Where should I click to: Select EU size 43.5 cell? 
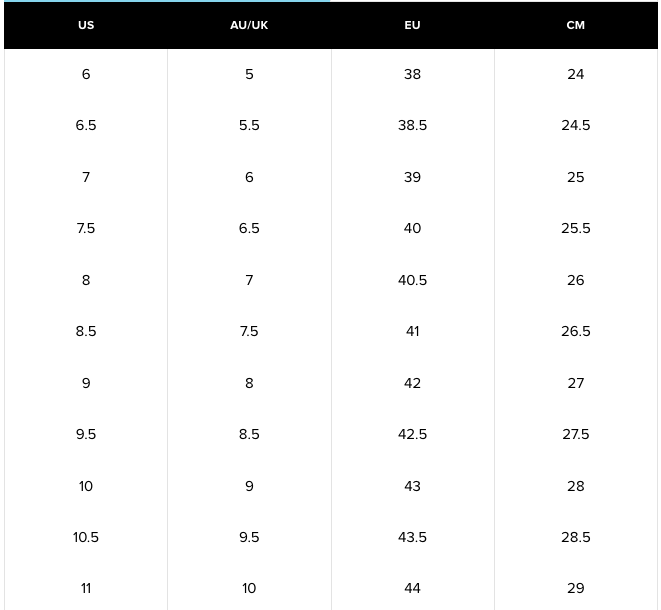click(412, 537)
